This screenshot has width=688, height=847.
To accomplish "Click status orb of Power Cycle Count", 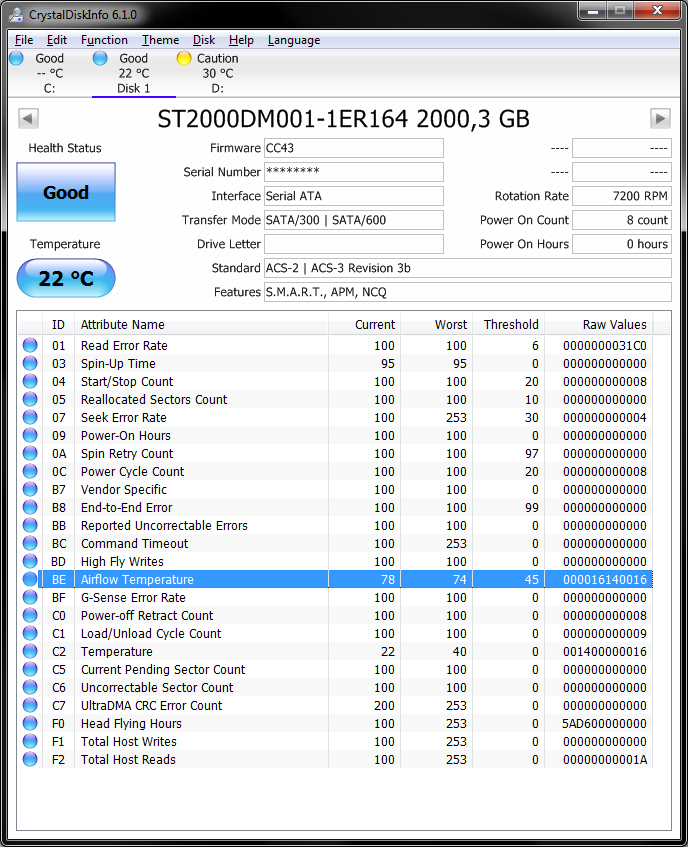I will 30,471.
